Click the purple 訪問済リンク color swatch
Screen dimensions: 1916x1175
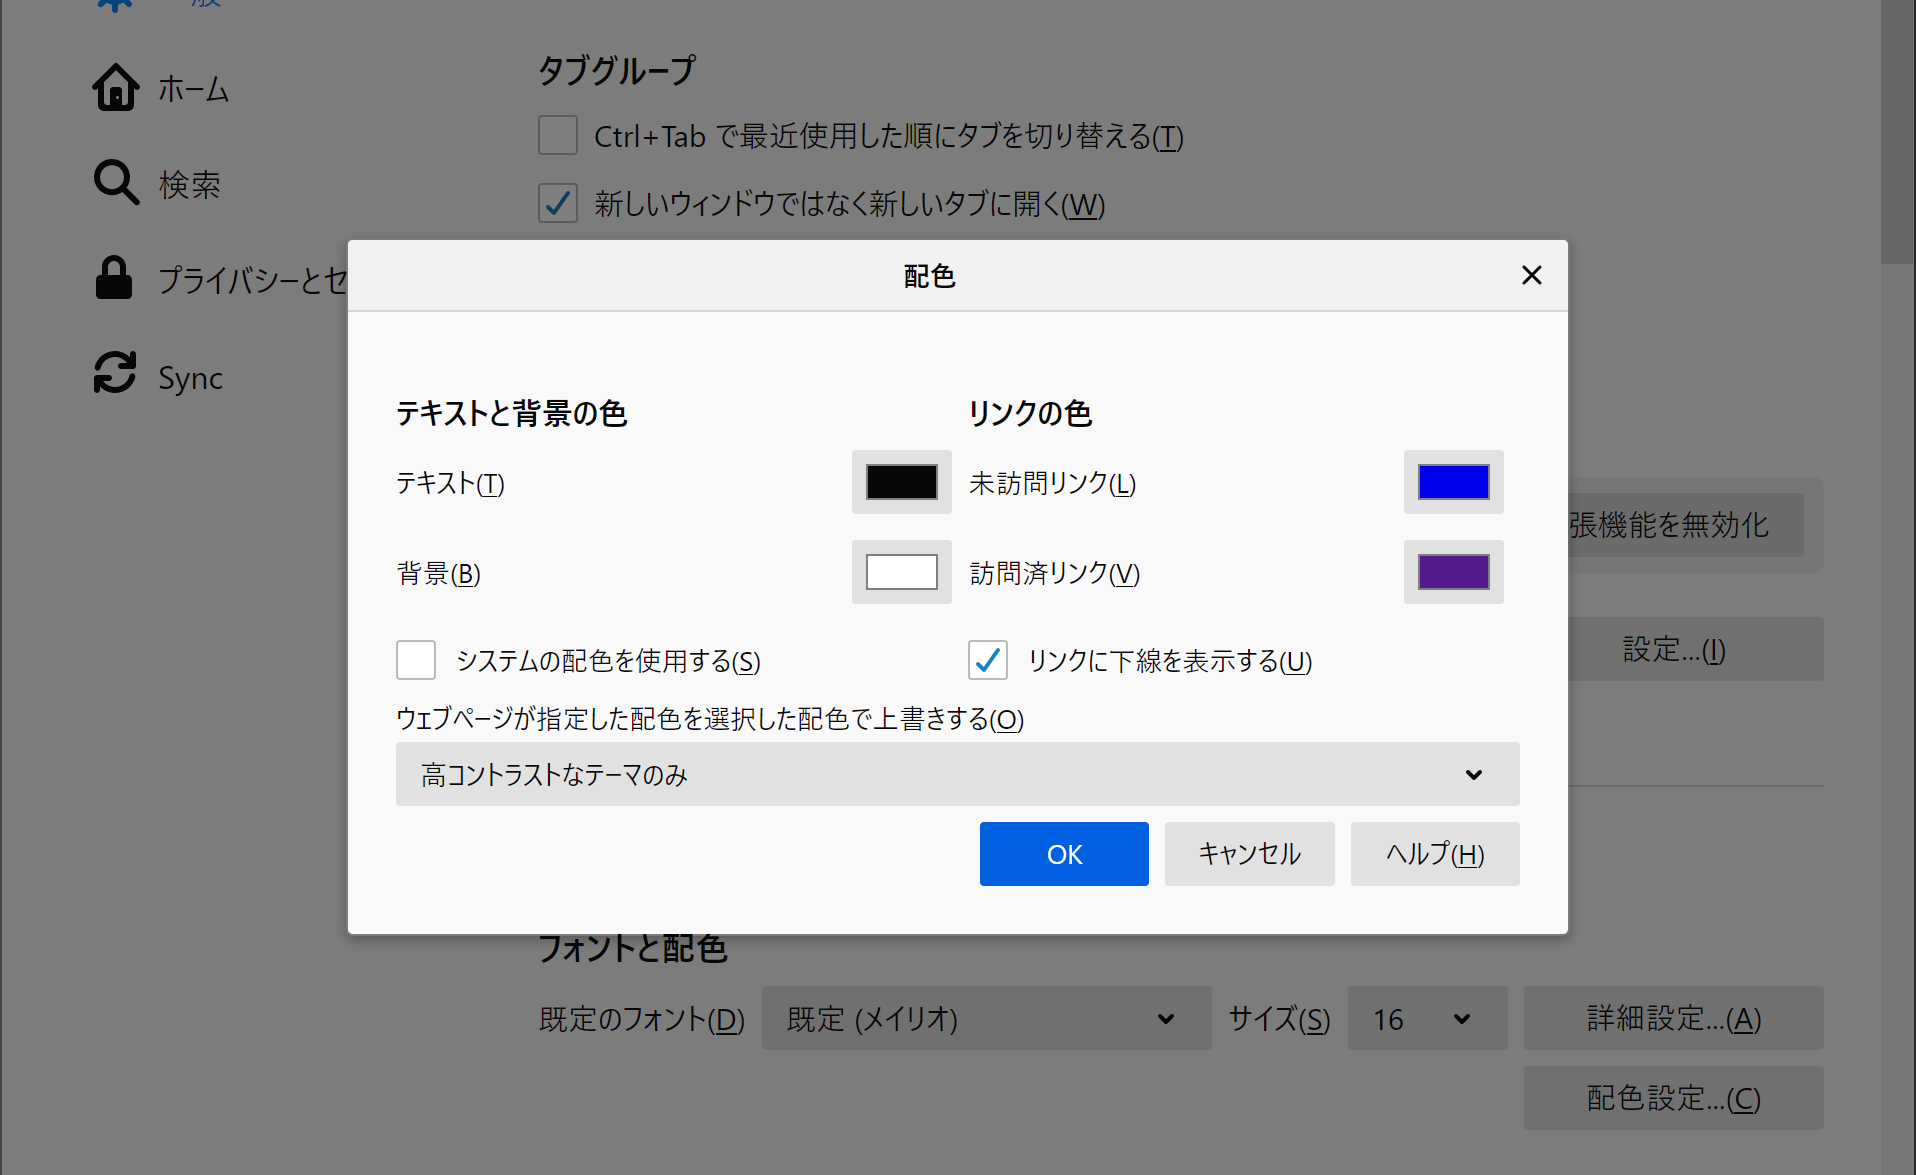1453,572
